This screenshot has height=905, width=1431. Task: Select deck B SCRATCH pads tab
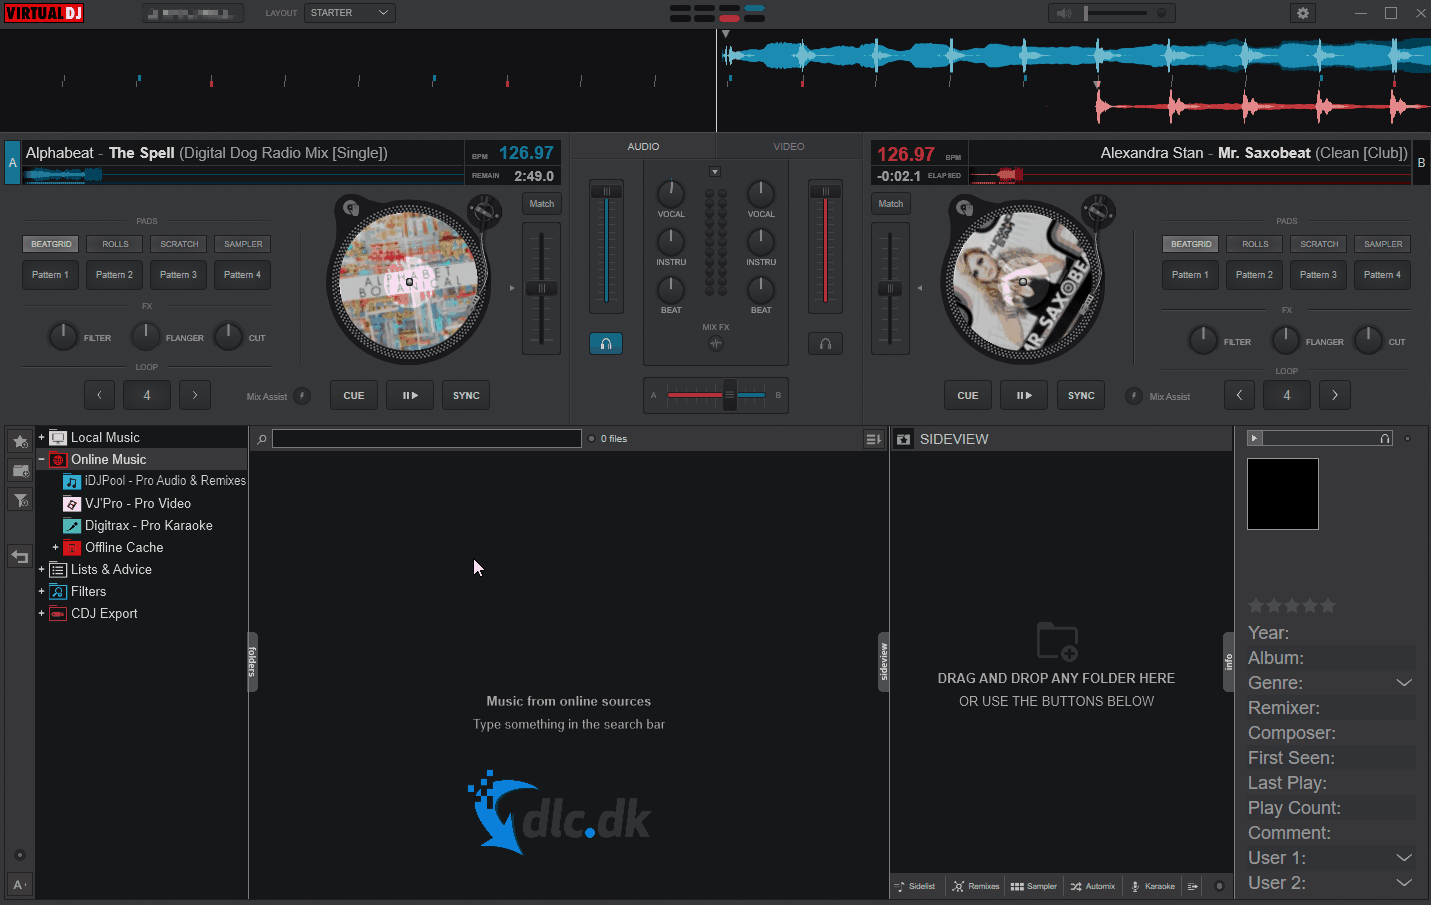(1319, 244)
